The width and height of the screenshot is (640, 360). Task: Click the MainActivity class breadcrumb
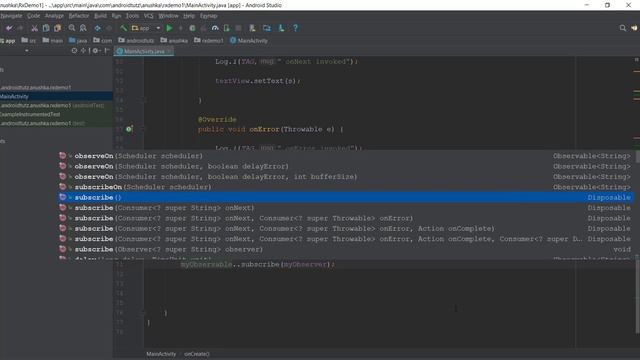click(249, 41)
